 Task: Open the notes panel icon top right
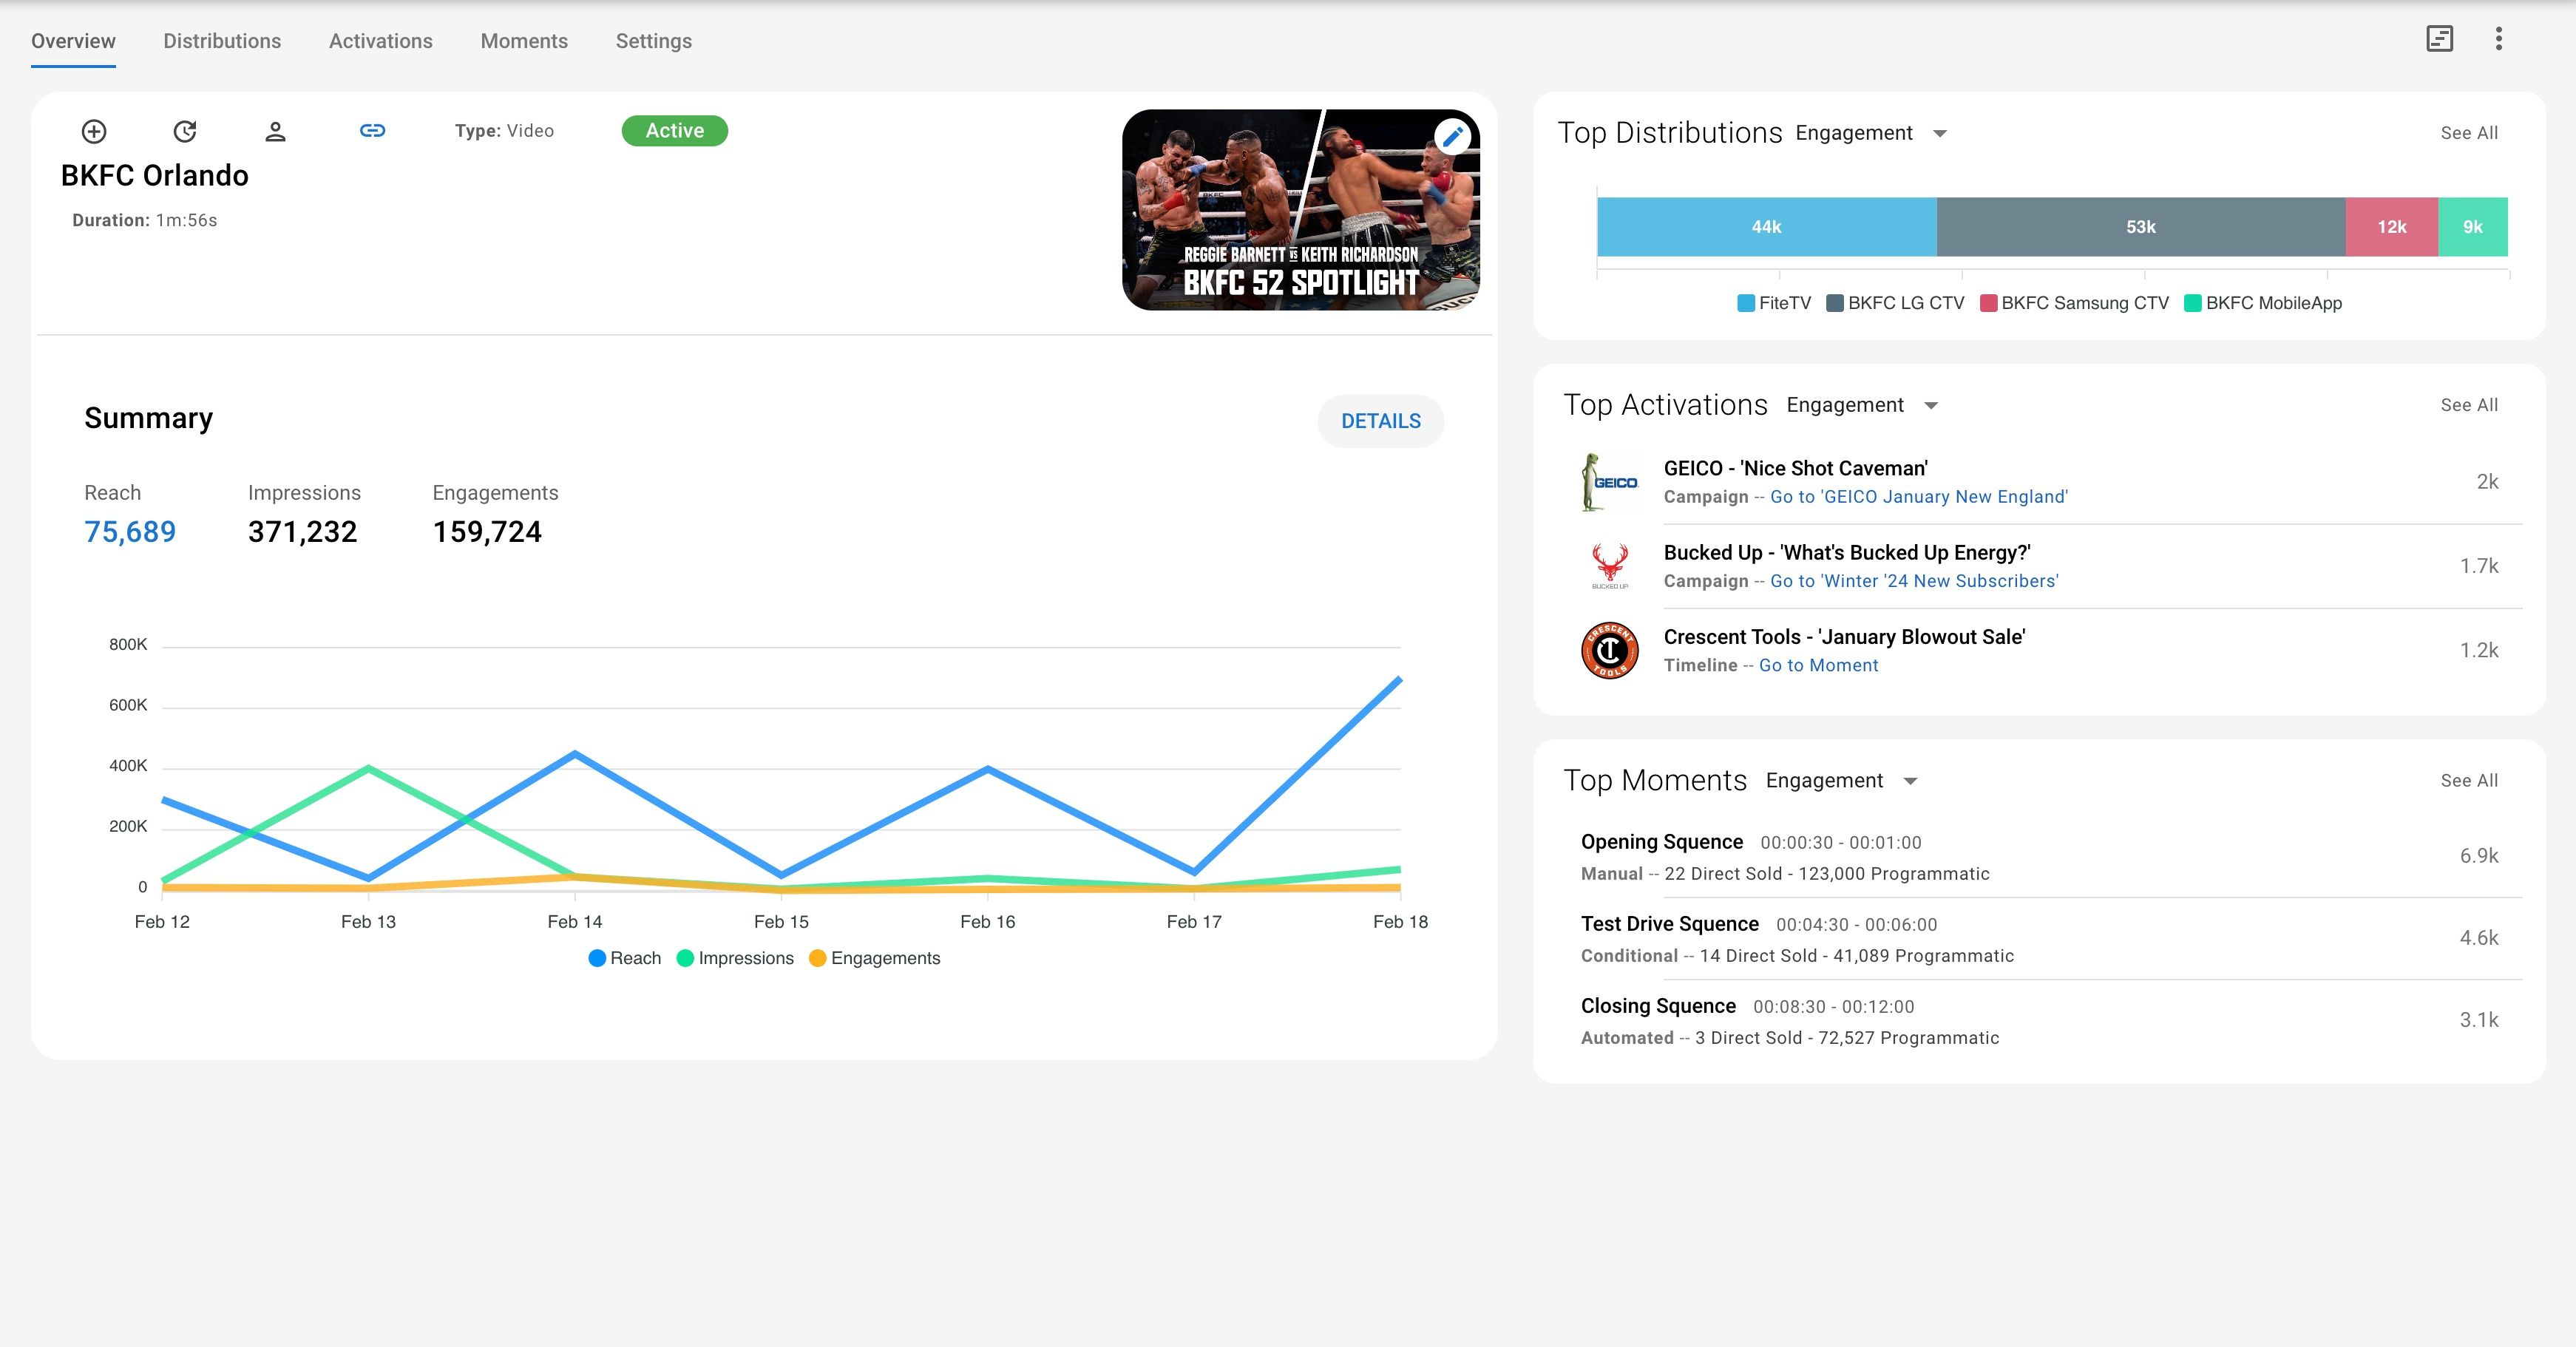click(2439, 39)
